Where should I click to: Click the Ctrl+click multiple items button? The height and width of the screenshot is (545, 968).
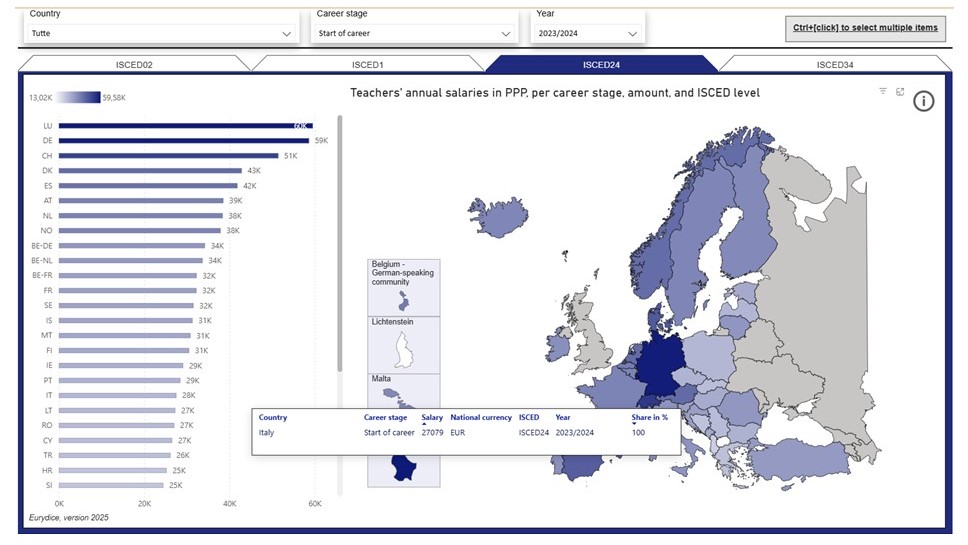click(866, 28)
